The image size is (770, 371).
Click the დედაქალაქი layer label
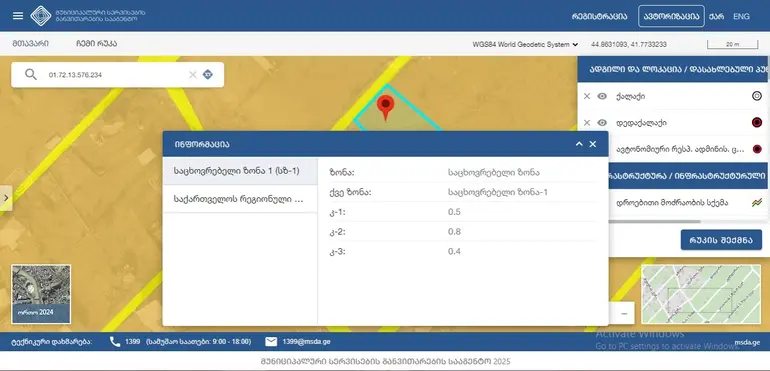coord(641,123)
